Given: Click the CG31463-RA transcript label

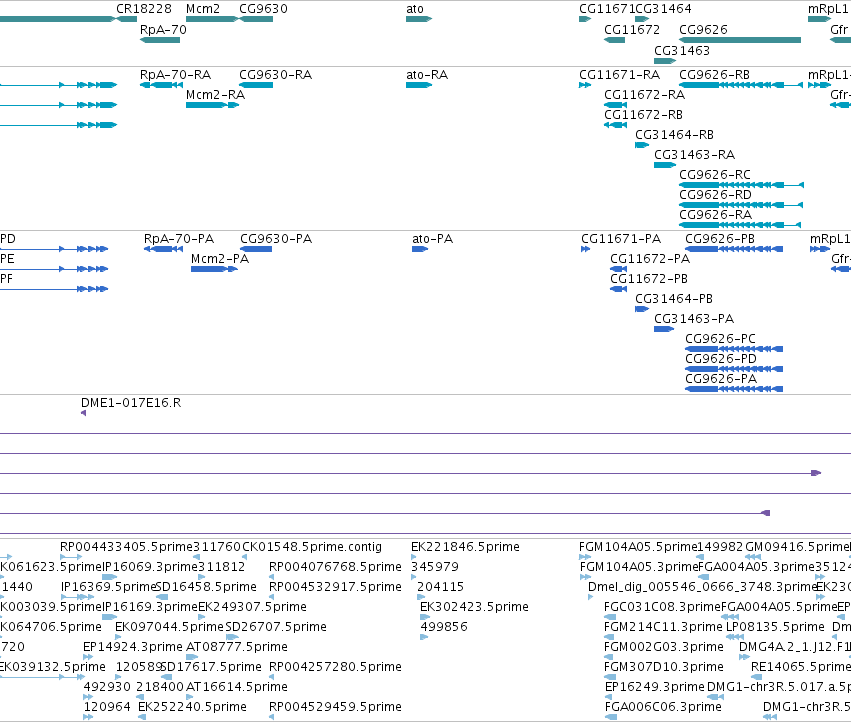Looking at the screenshot, I should coord(695,155).
